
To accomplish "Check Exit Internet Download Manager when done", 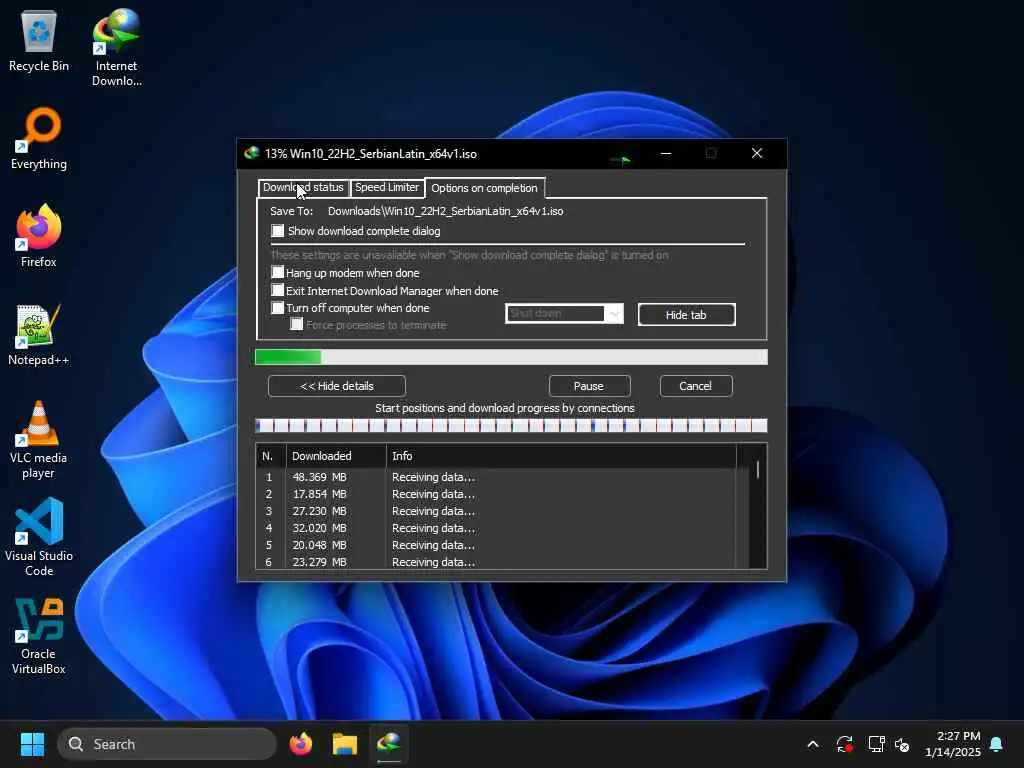I will [x=278, y=290].
